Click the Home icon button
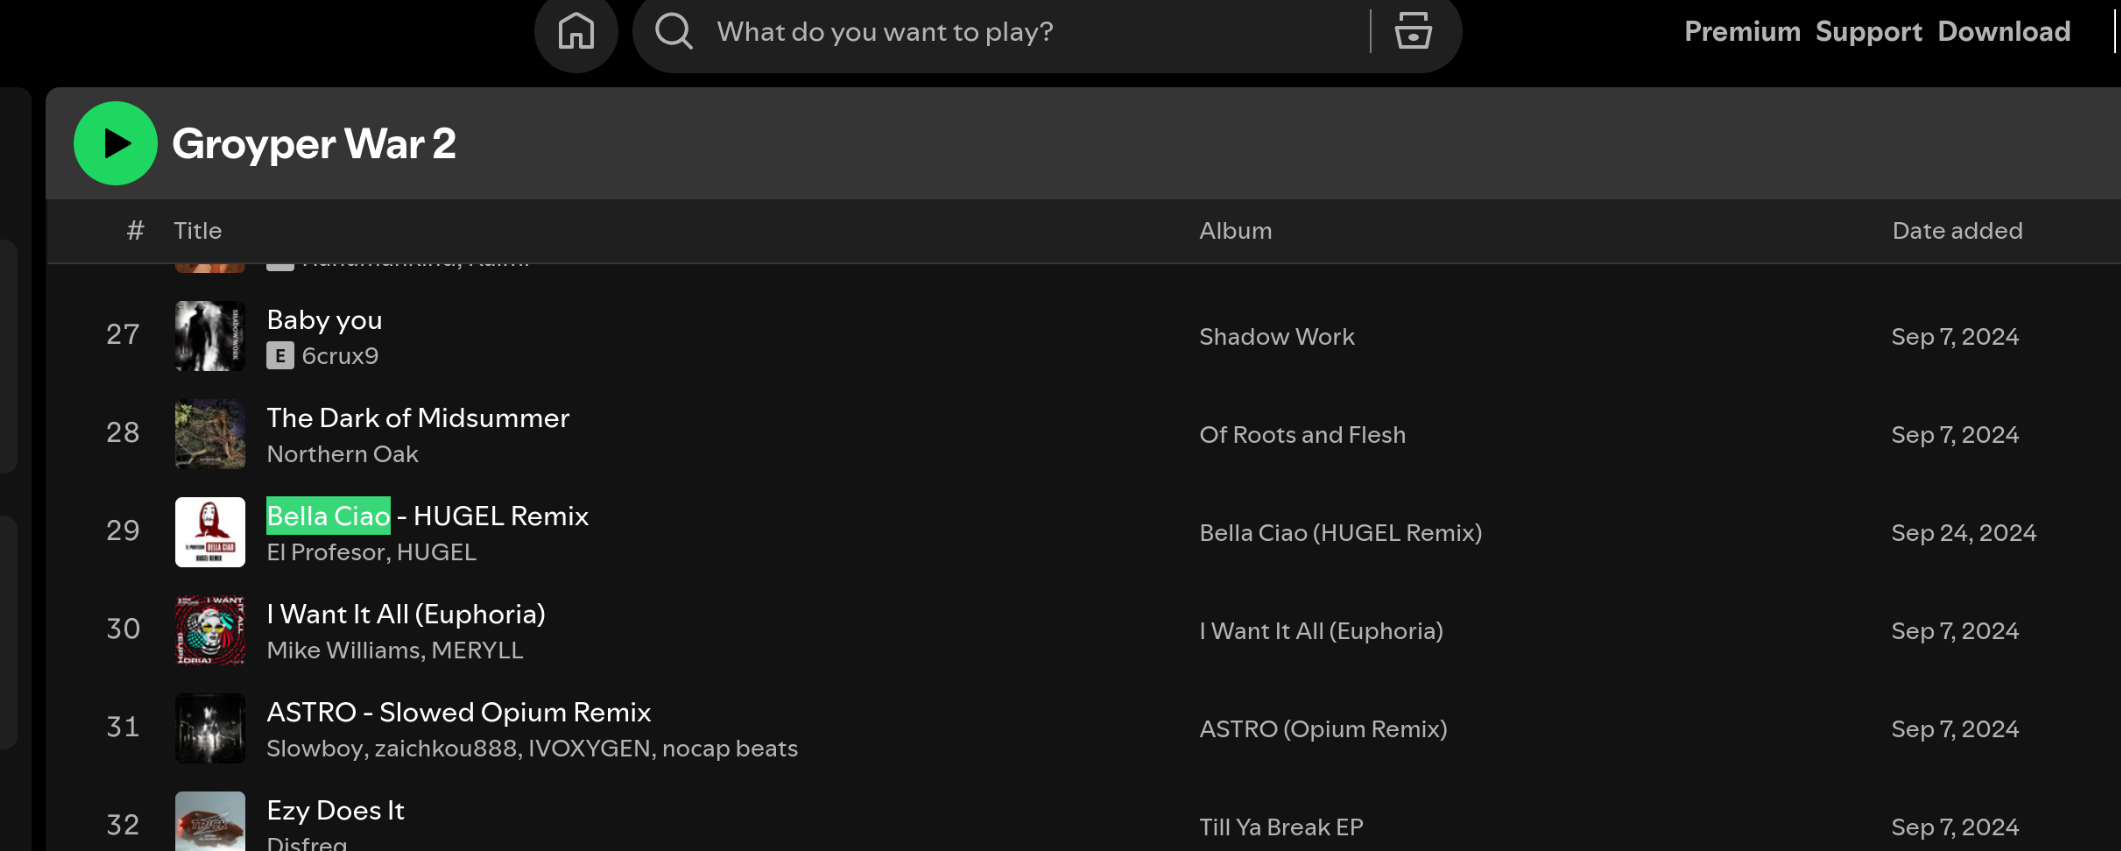 point(576,32)
